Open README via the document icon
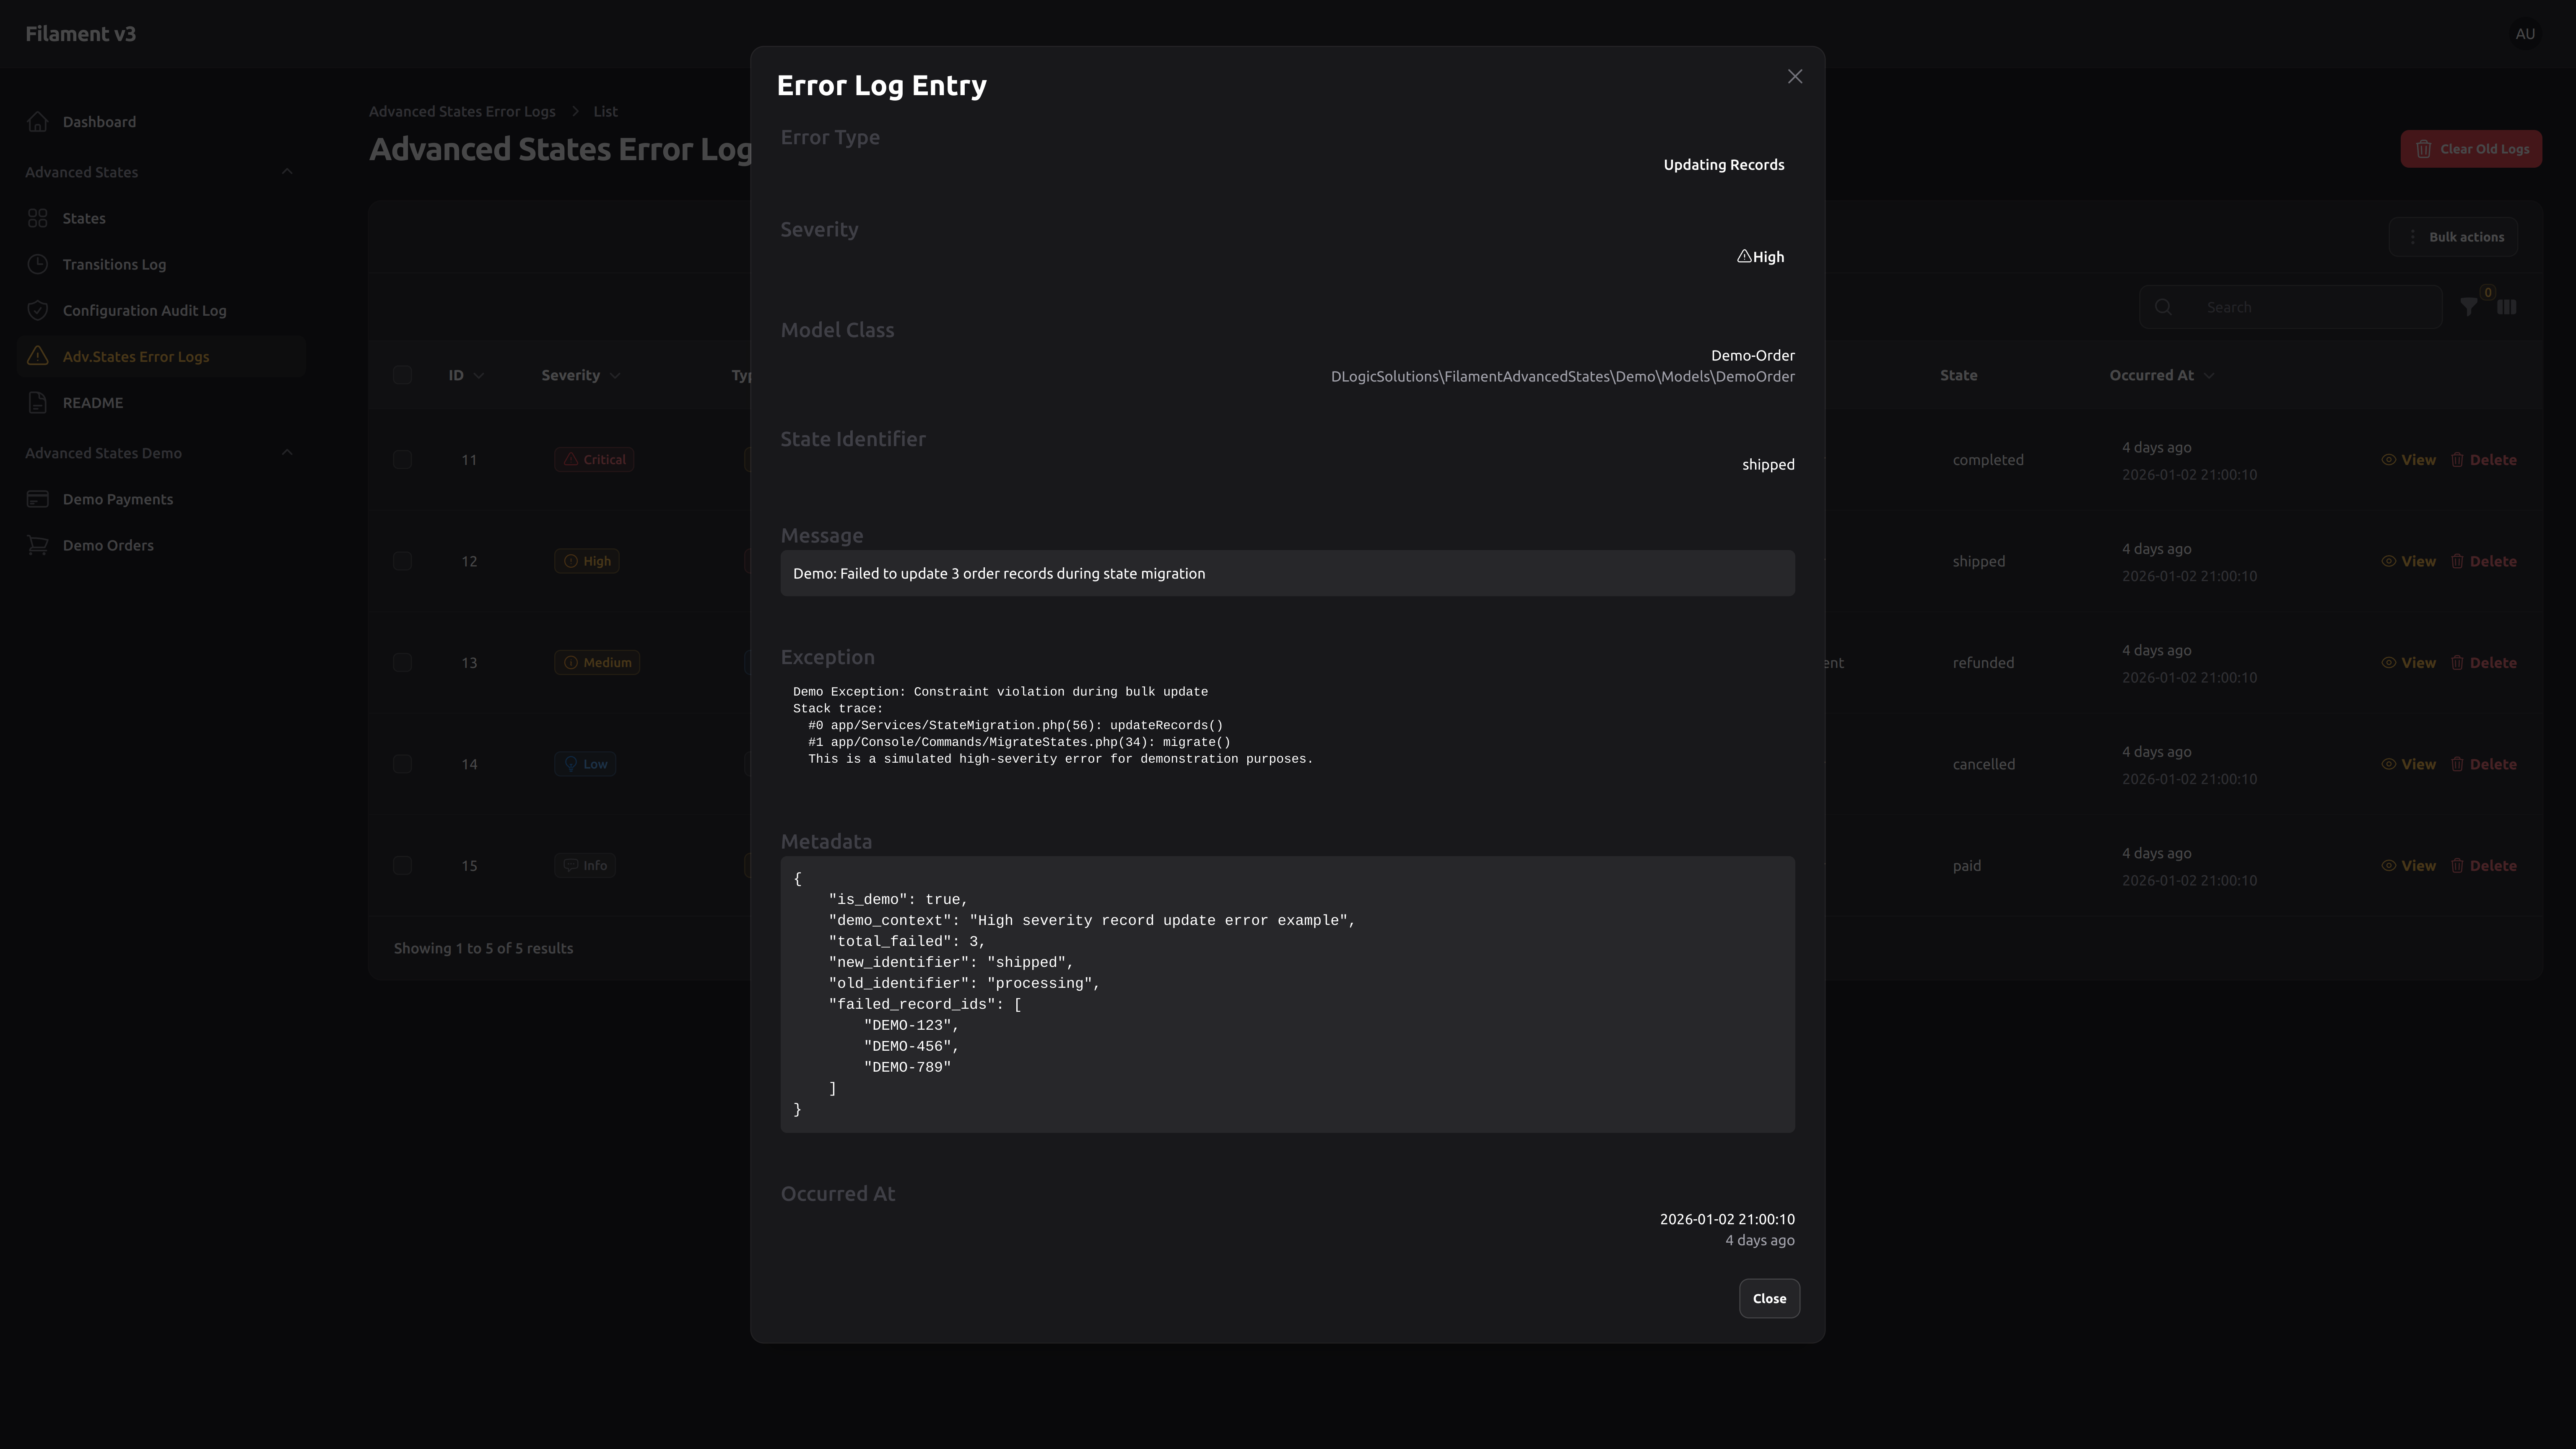Viewport: 2576px width, 1449px height. (38, 402)
